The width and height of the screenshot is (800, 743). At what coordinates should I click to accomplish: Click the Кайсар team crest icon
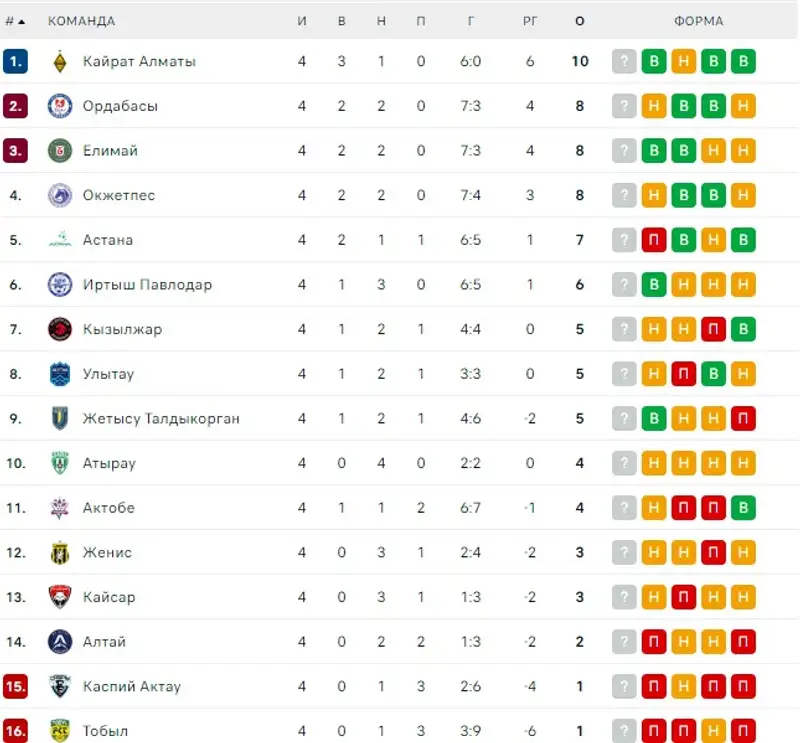click(x=60, y=597)
